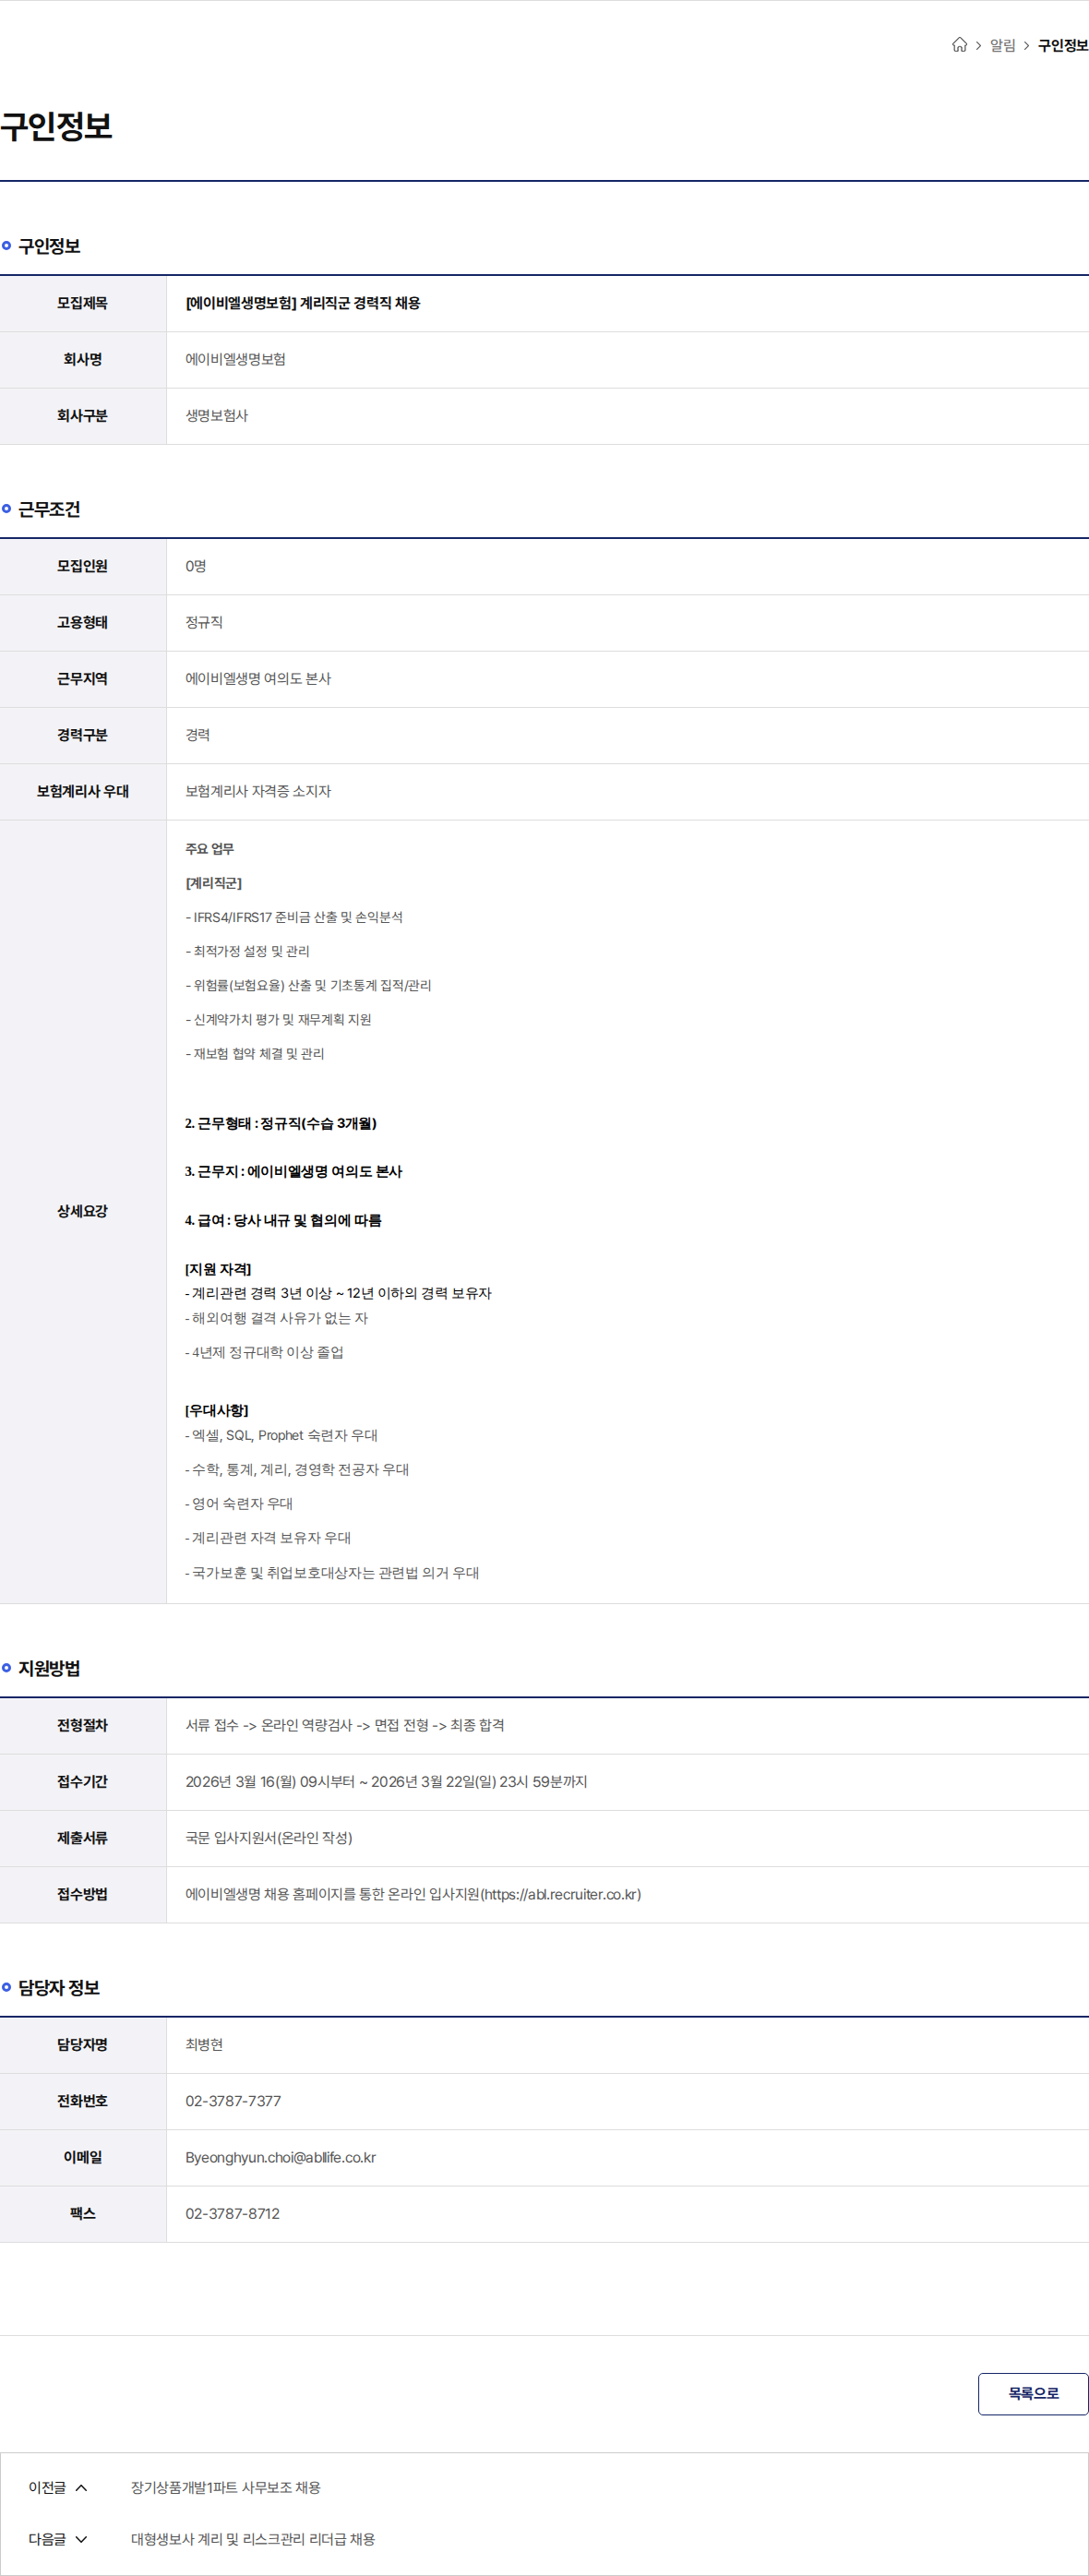Select 근무형태 : 정규직(수습 3개월) line

coord(281,1123)
